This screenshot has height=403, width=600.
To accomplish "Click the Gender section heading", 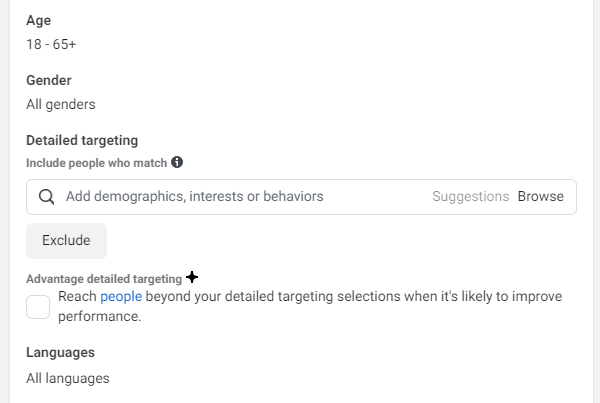I will 49,80.
